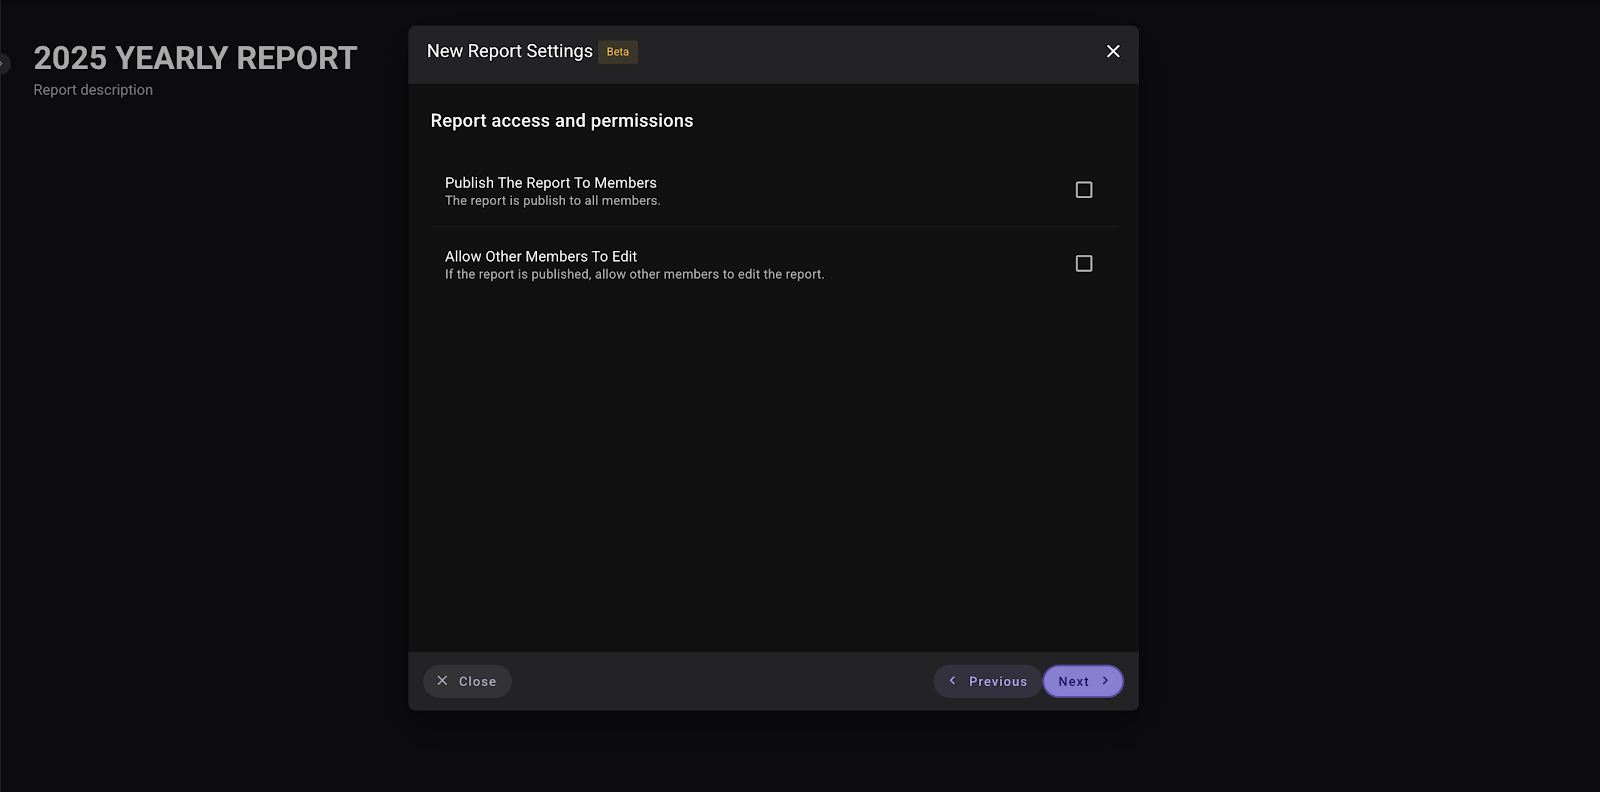Proceed using the Next button
Screen dimensions: 1600x792
(x=1082, y=681)
